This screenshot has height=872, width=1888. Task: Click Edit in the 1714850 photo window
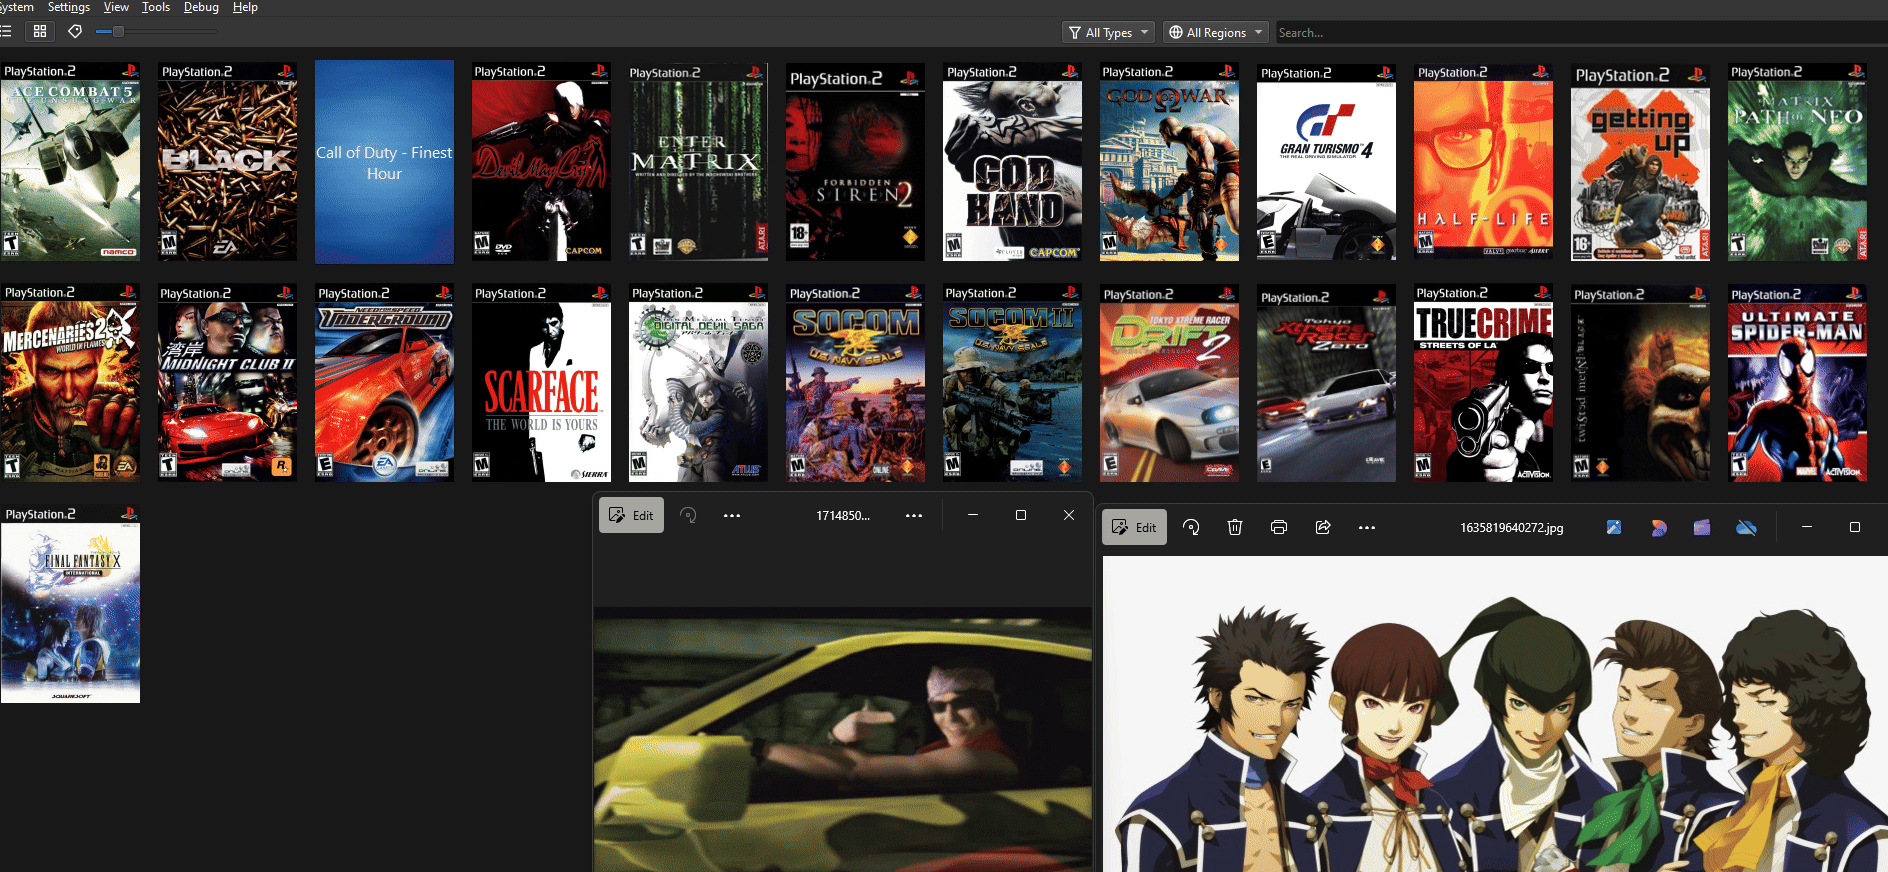(x=631, y=515)
